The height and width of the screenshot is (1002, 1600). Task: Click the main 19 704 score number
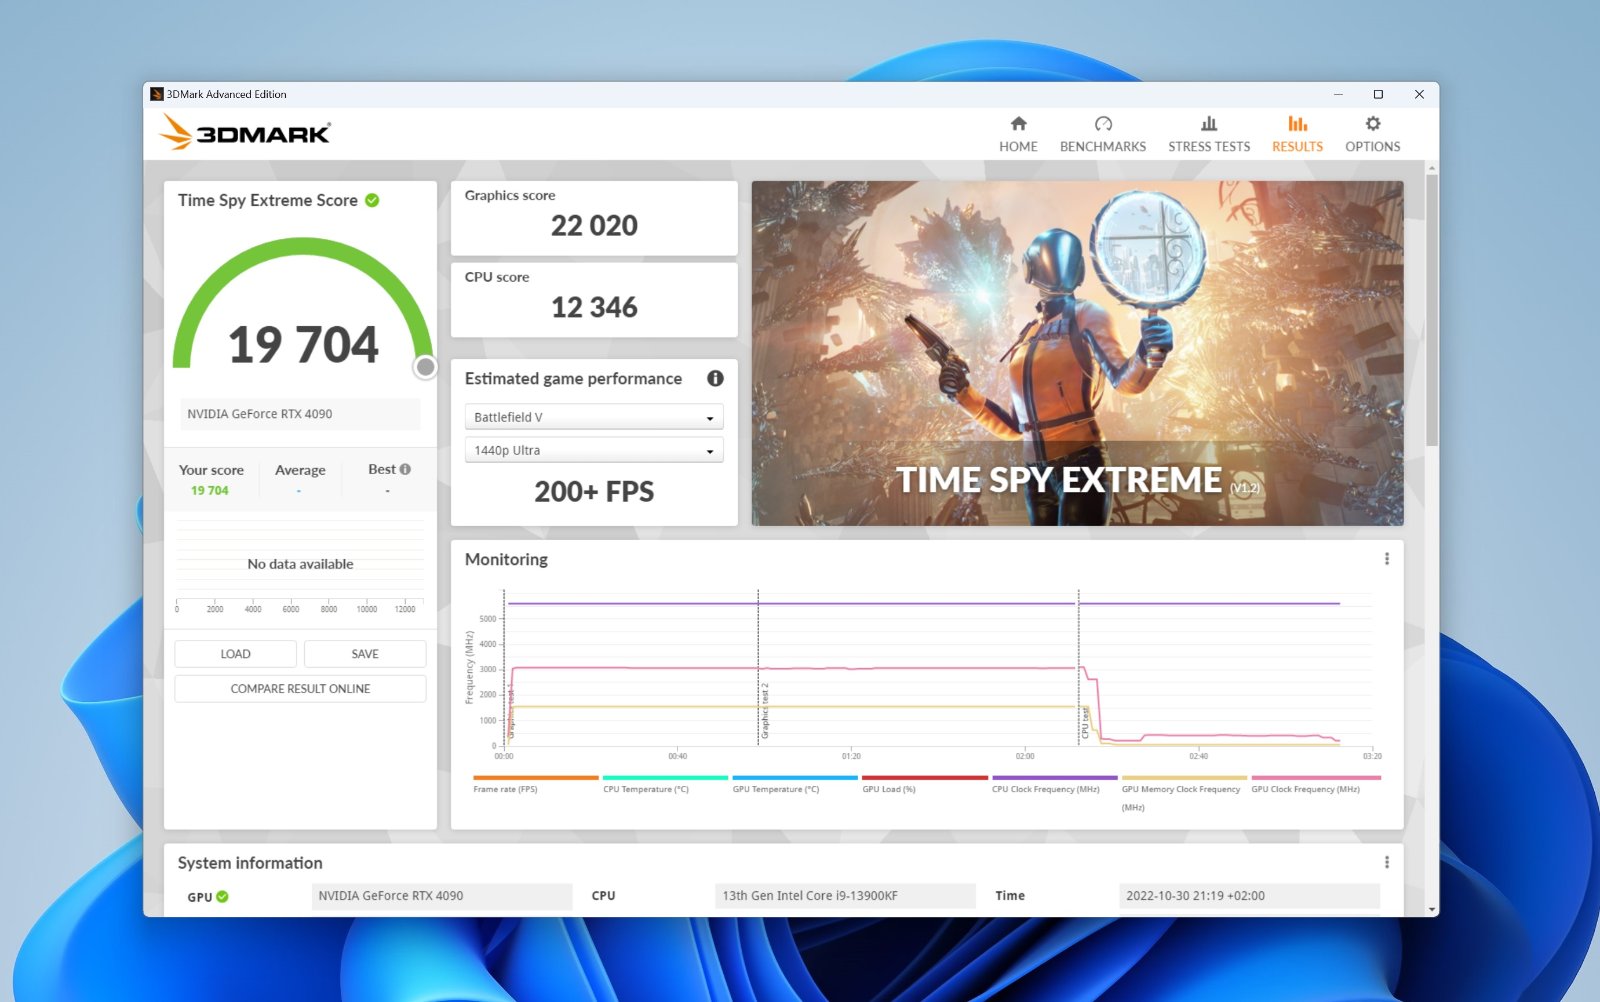[x=303, y=345]
